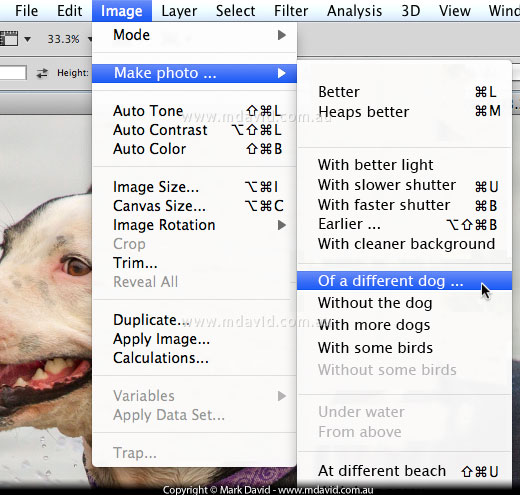520x495 pixels.
Task: Choose With cleaner background
Action: [404, 244]
